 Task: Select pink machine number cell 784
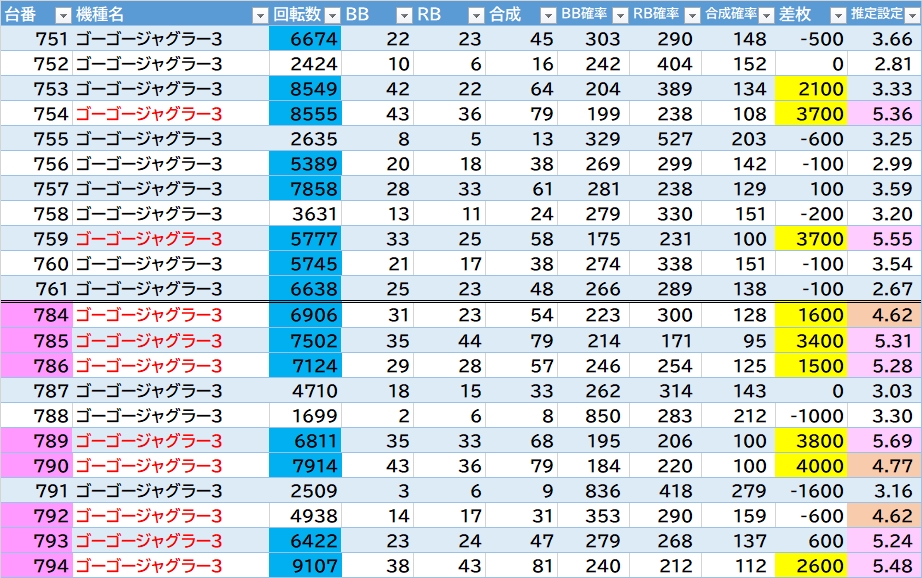point(36,315)
